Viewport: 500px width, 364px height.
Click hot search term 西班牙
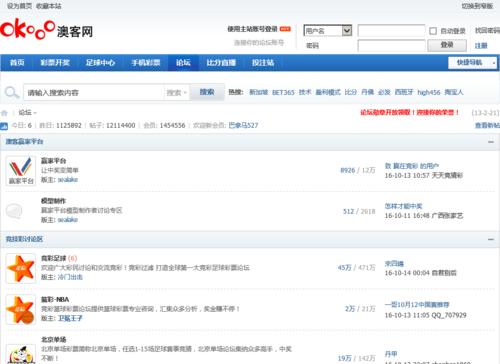click(x=404, y=92)
